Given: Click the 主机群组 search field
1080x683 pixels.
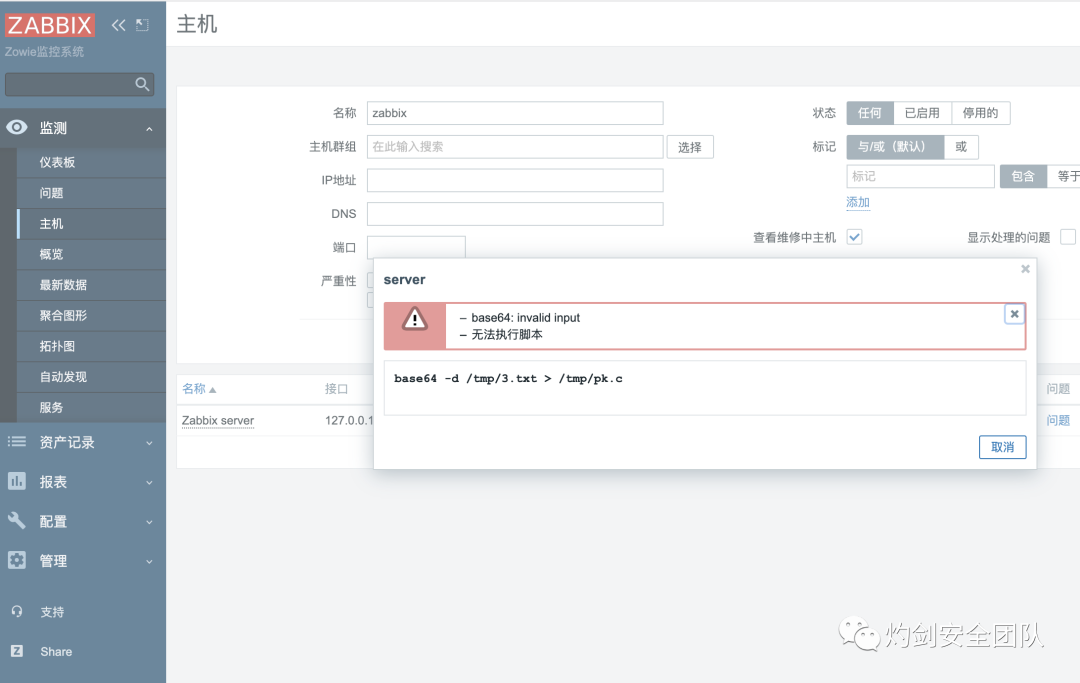Looking at the screenshot, I should click(515, 147).
